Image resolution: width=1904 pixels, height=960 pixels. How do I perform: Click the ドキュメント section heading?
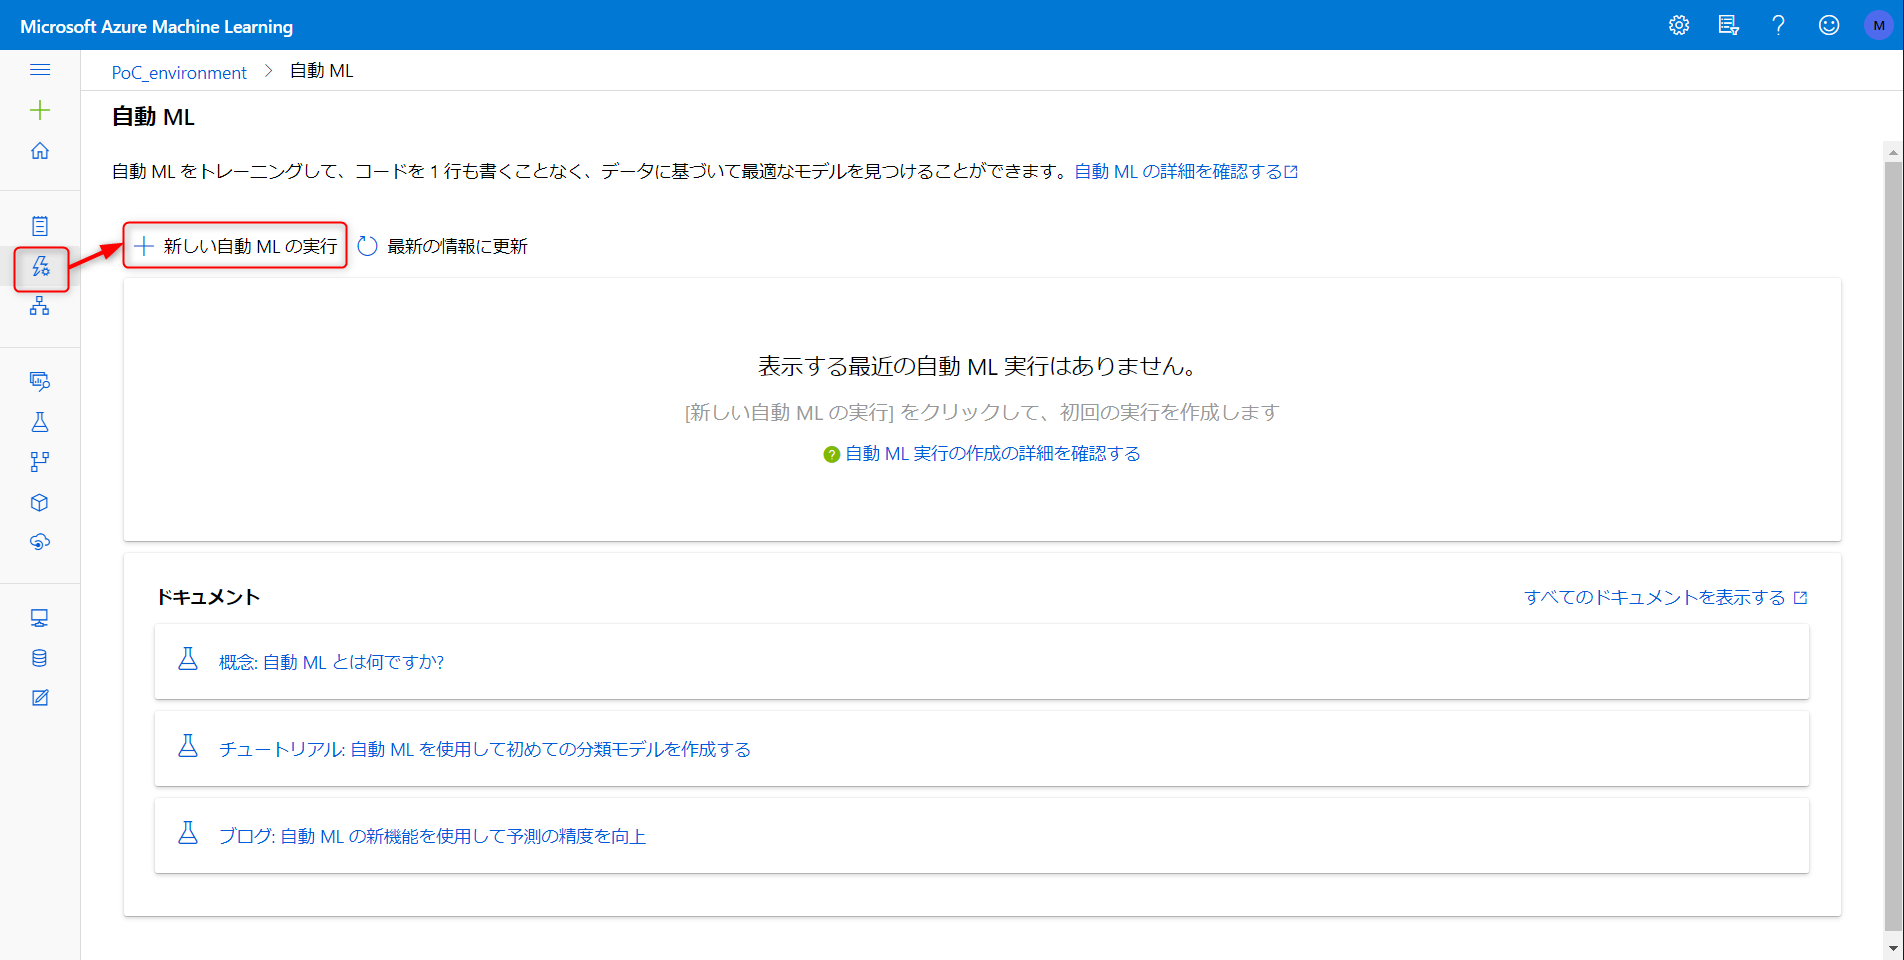click(x=208, y=597)
